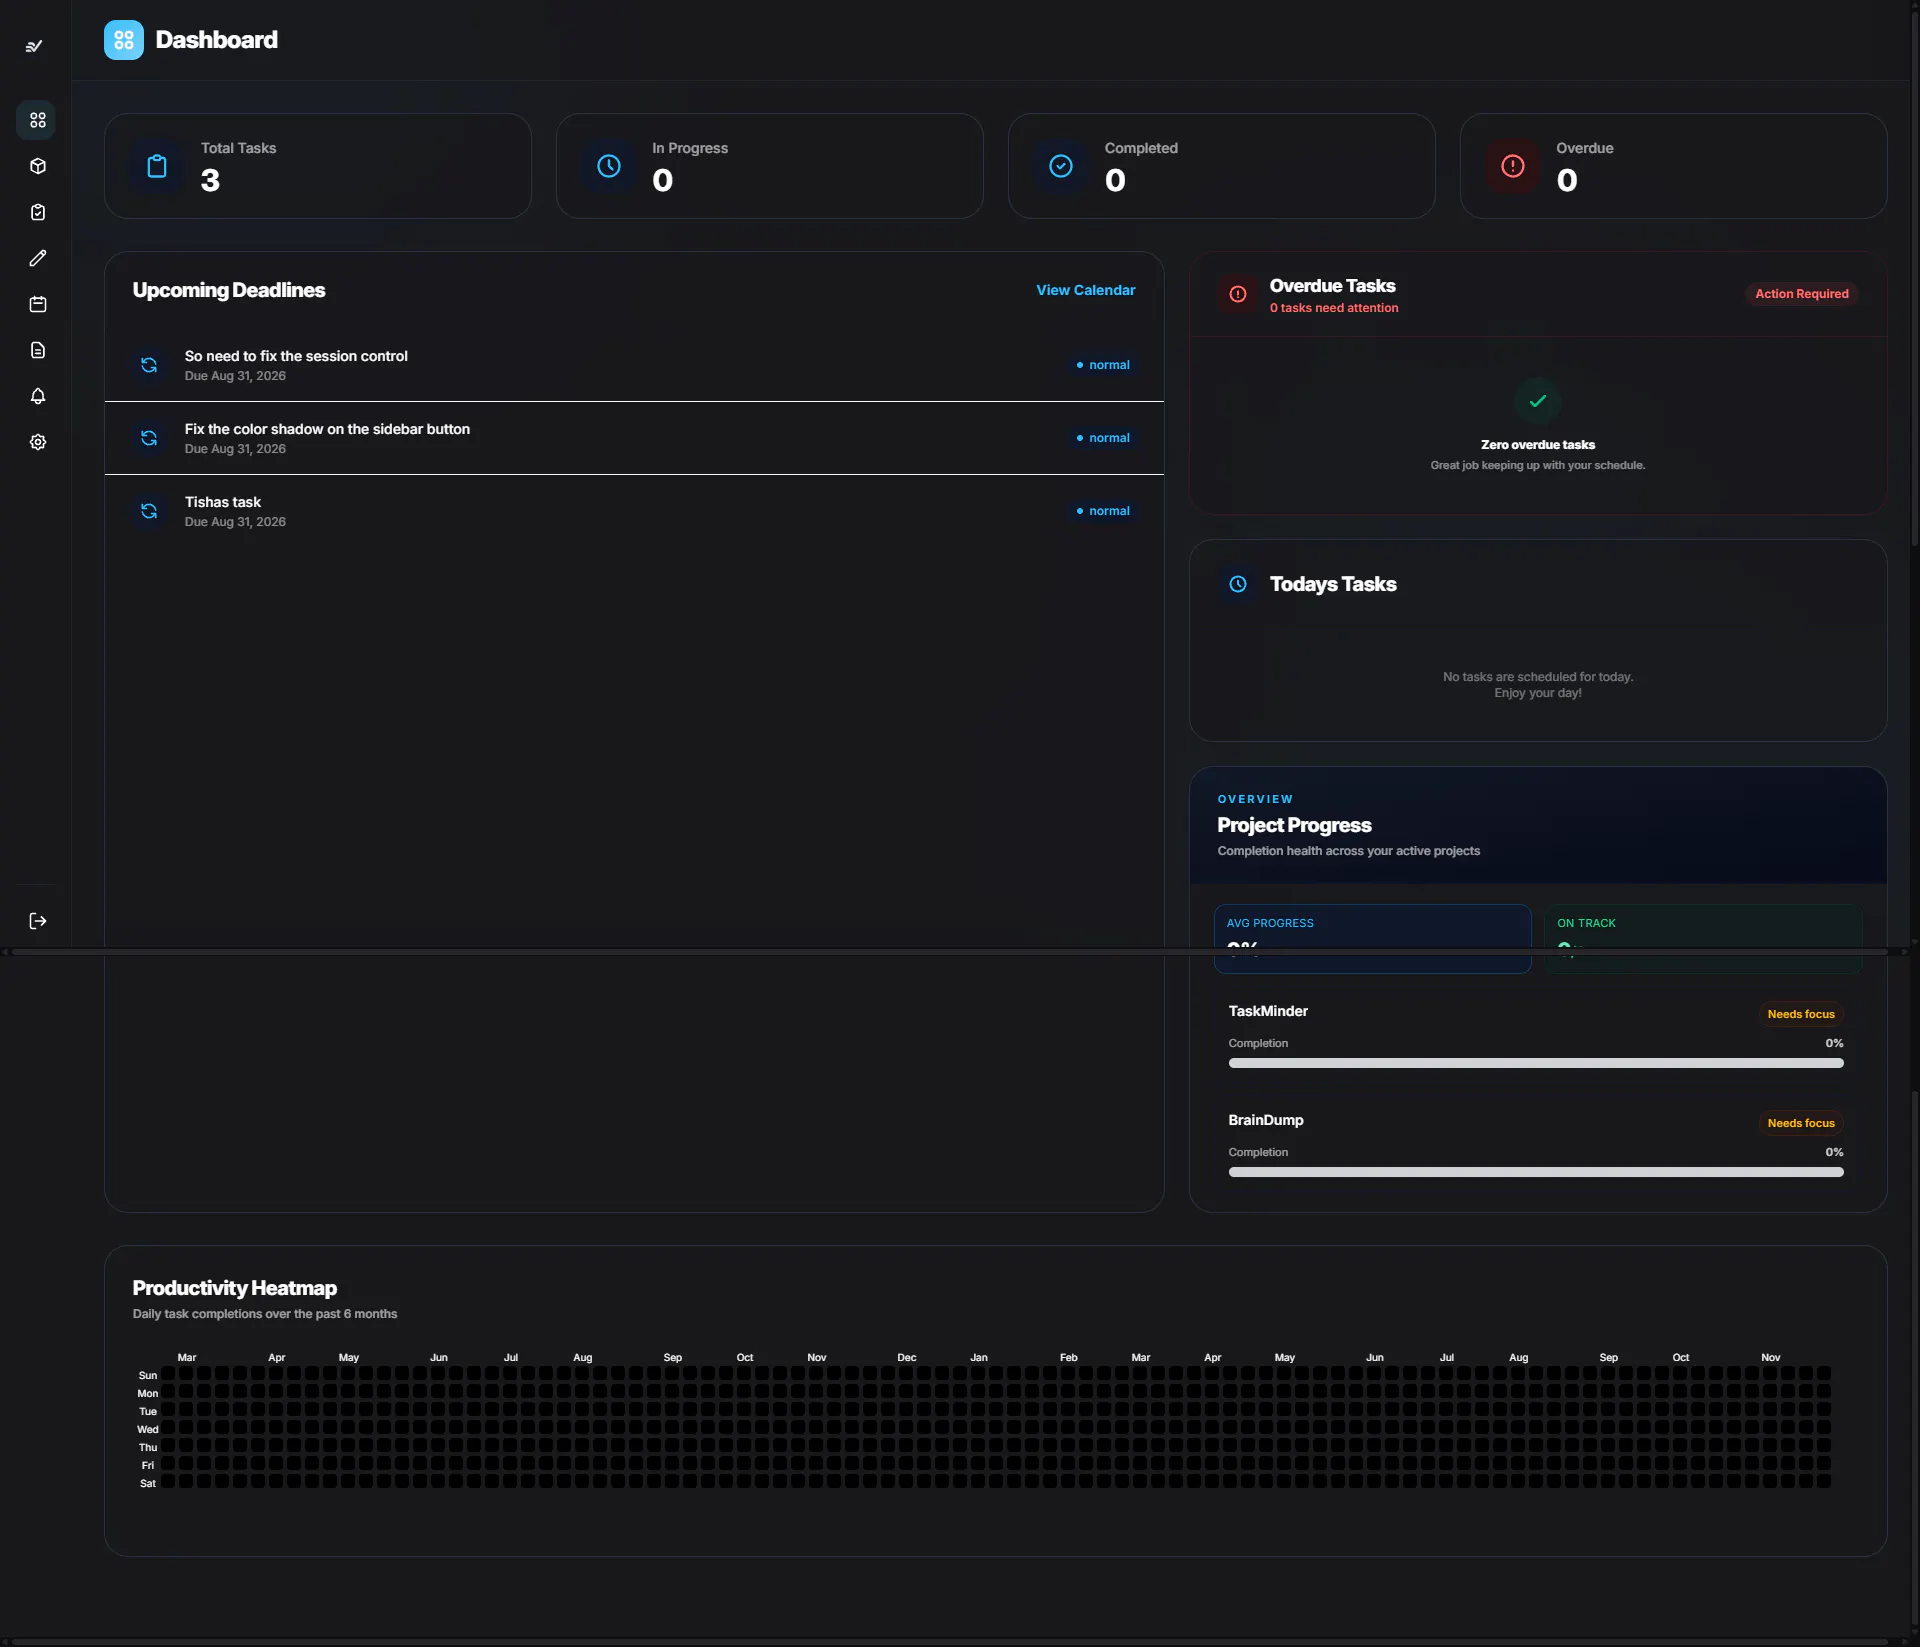Click the 'Sat' row label in heatmap
Image resolution: width=1920 pixels, height=1648 pixels.
click(x=148, y=1484)
